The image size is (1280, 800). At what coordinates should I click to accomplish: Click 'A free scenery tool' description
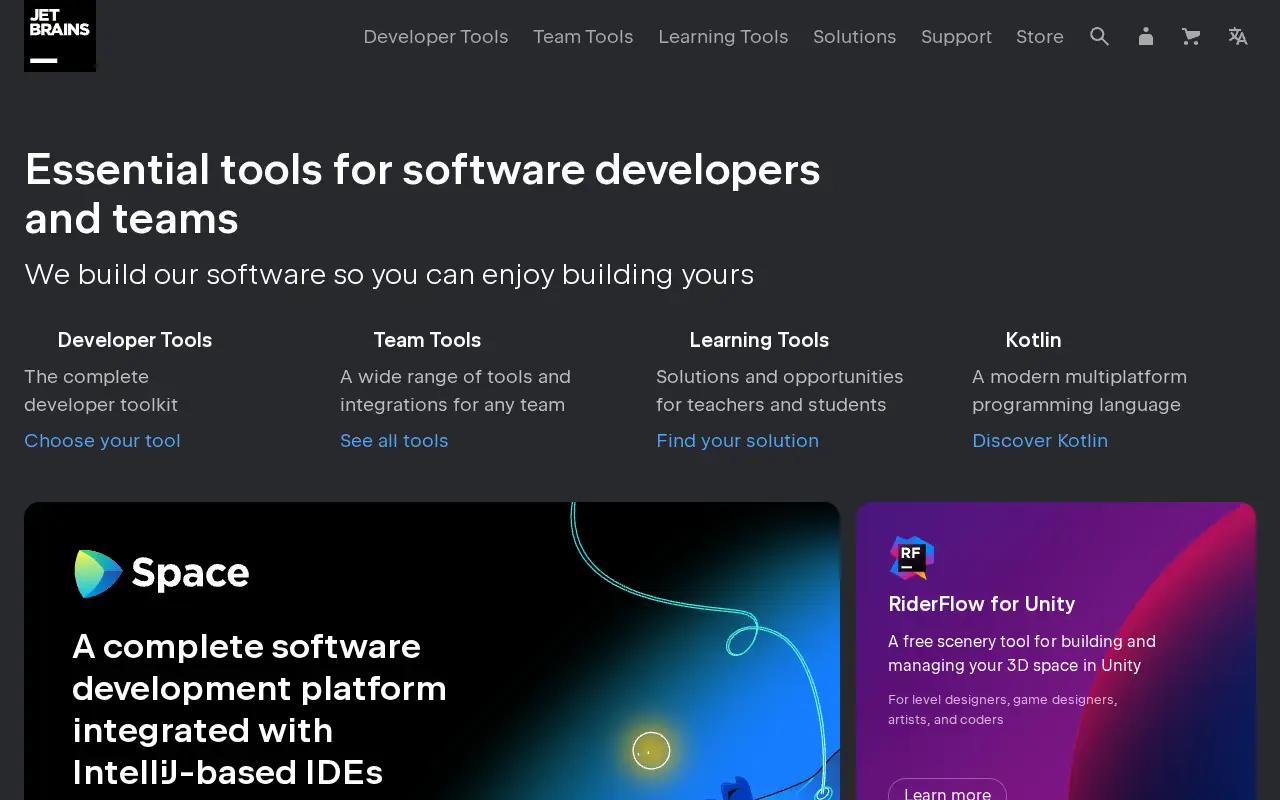1022,653
